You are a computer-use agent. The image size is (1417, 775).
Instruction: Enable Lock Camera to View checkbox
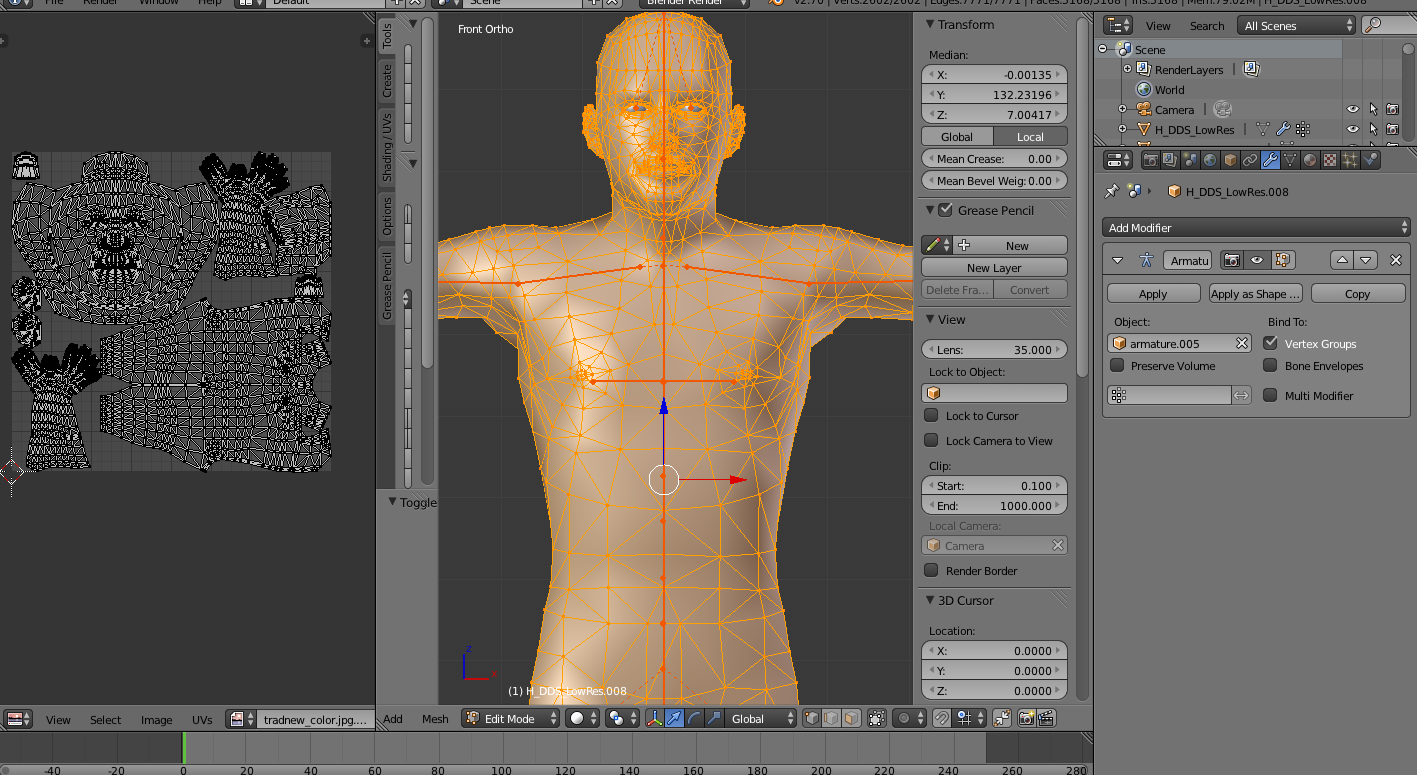[x=931, y=440]
